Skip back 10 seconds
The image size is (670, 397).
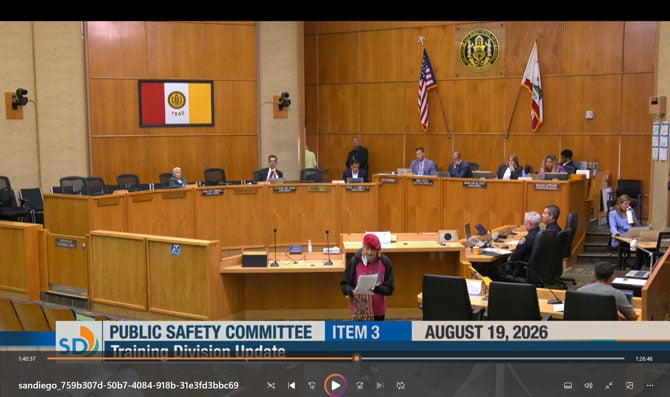tap(312, 385)
